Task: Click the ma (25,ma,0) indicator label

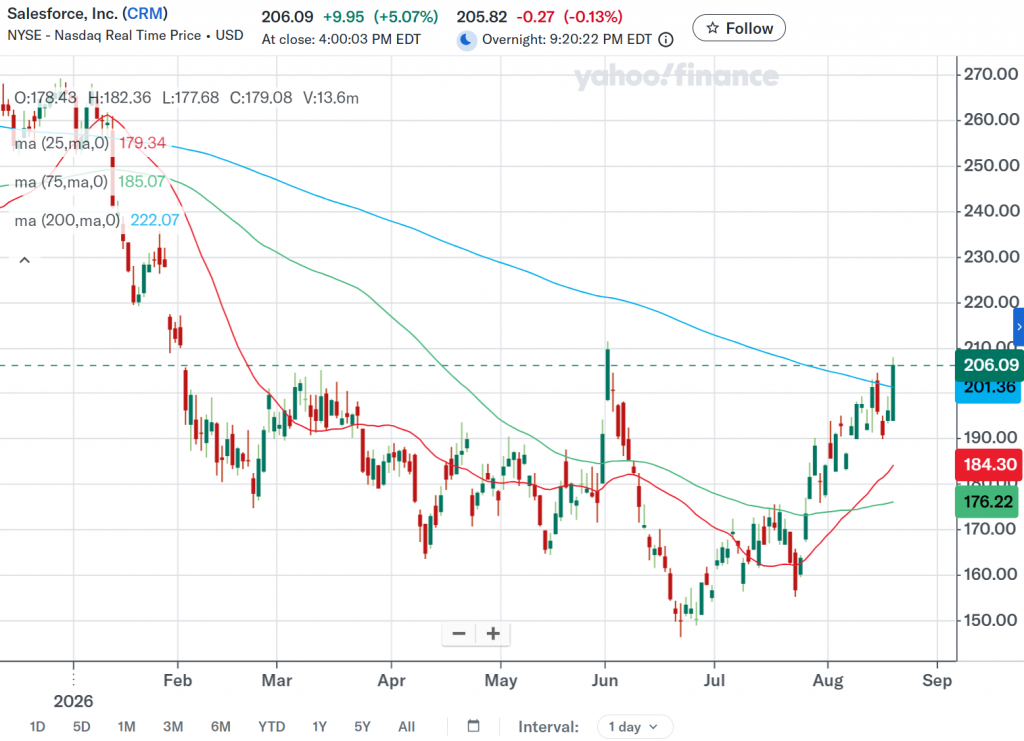Action: [61, 143]
